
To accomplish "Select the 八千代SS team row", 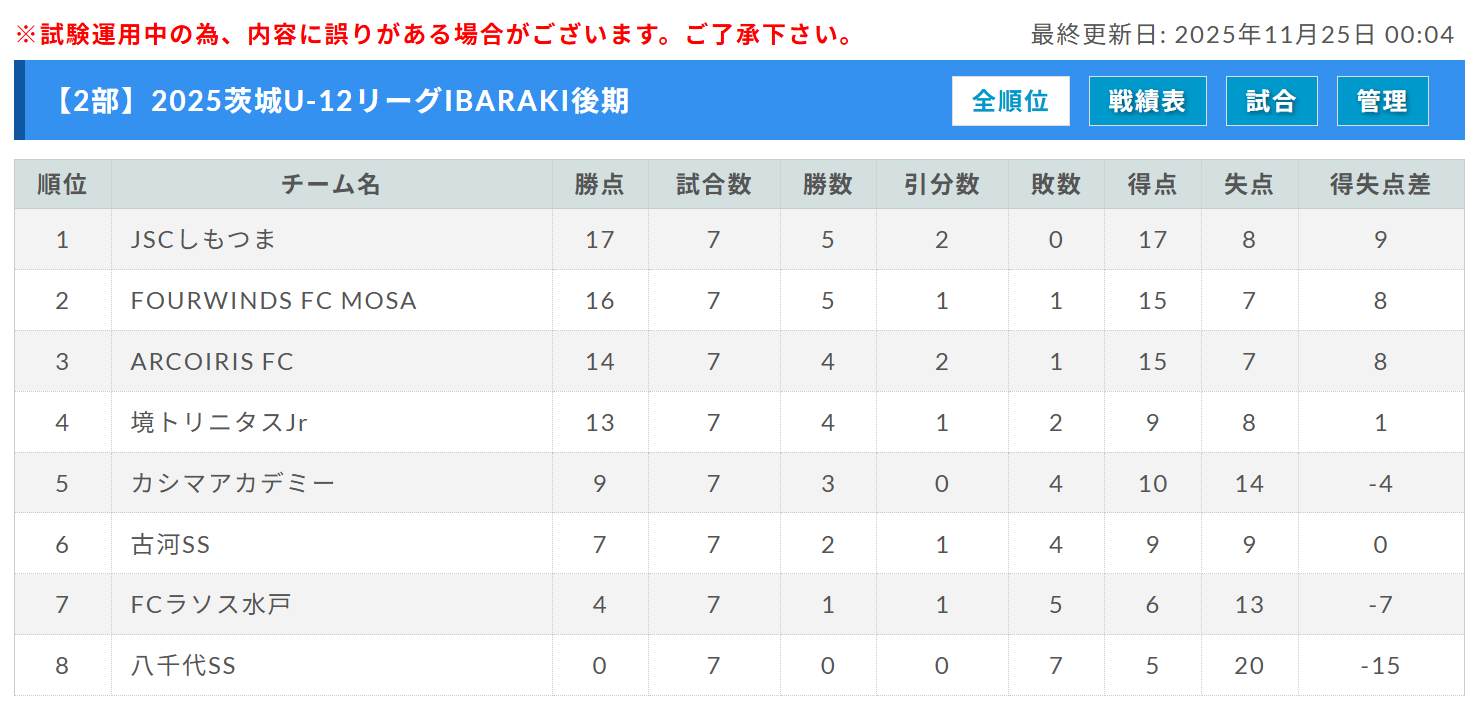I will (183, 666).
